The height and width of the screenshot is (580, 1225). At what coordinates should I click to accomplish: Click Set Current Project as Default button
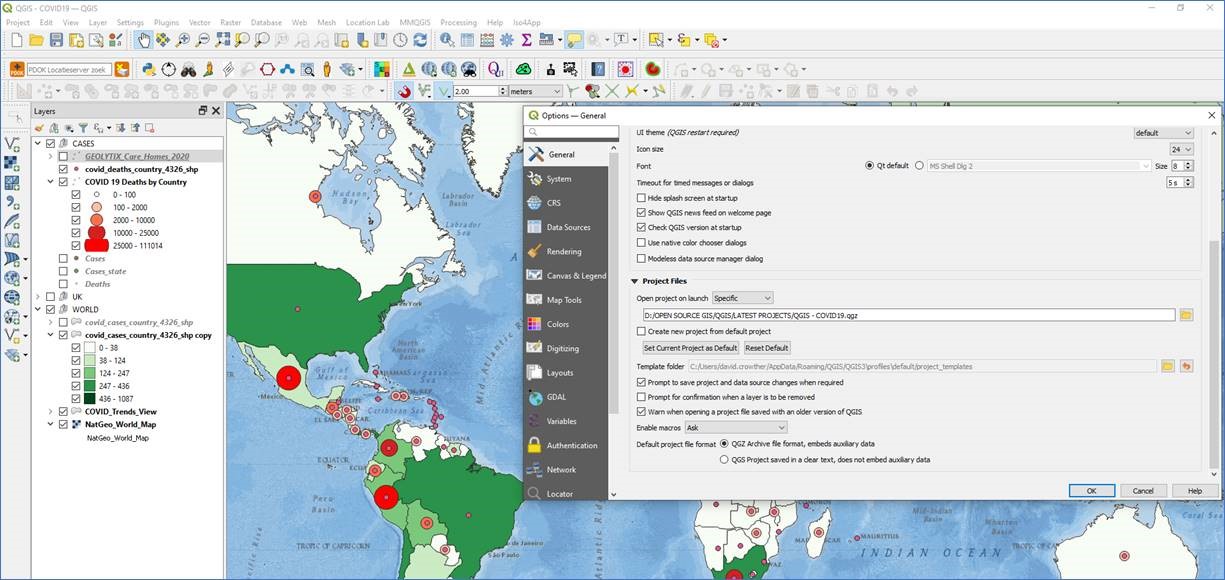(690, 348)
